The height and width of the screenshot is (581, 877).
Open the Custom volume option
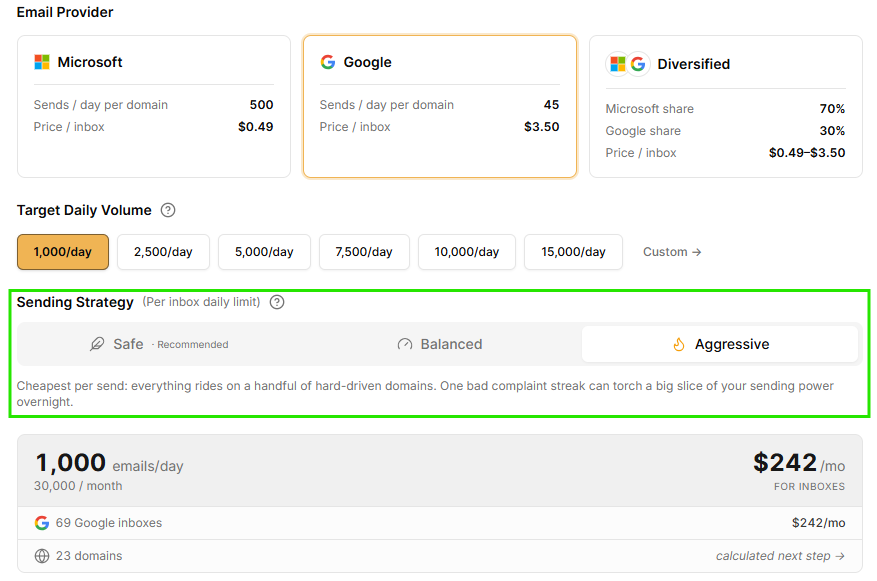point(672,252)
